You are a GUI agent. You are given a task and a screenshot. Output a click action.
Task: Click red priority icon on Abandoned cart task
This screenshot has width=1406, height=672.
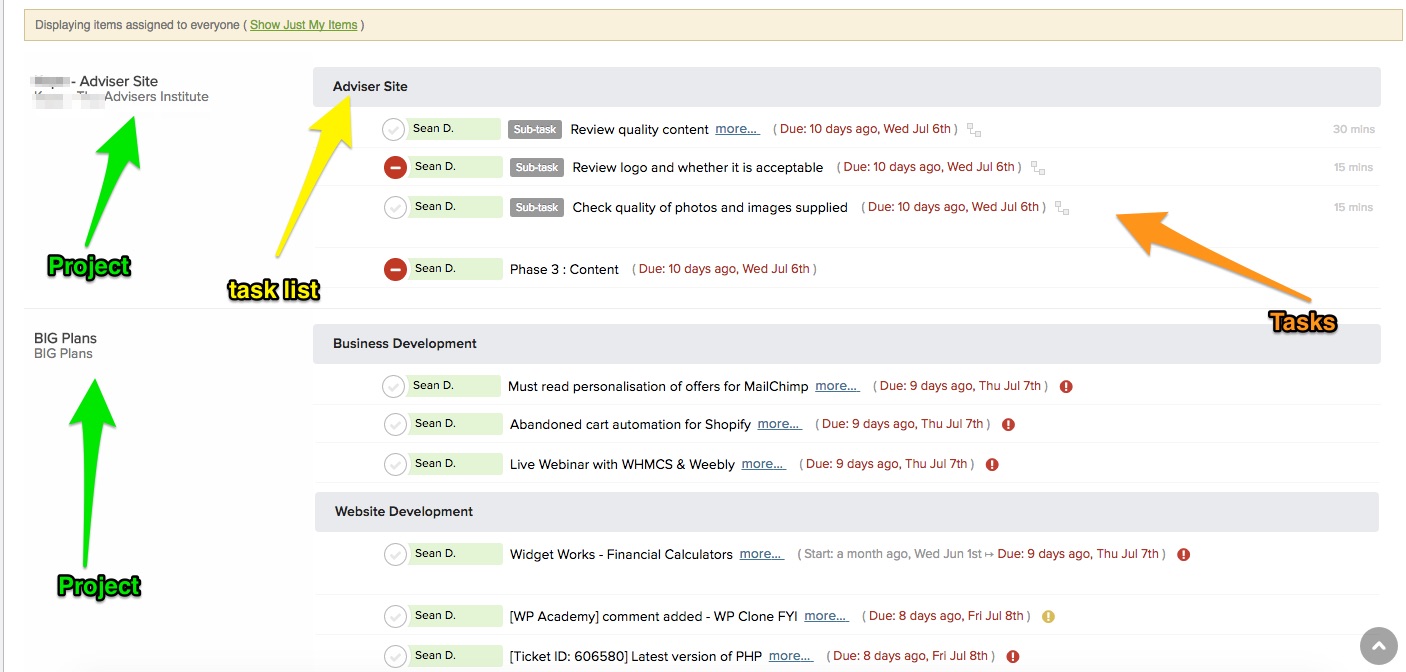click(x=1008, y=425)
